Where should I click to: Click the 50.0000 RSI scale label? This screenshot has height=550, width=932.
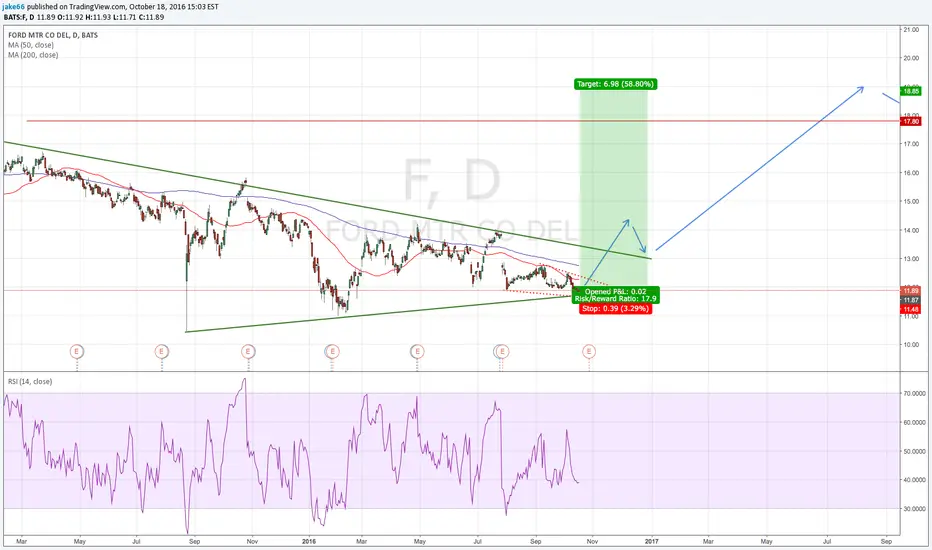point(914,451)
